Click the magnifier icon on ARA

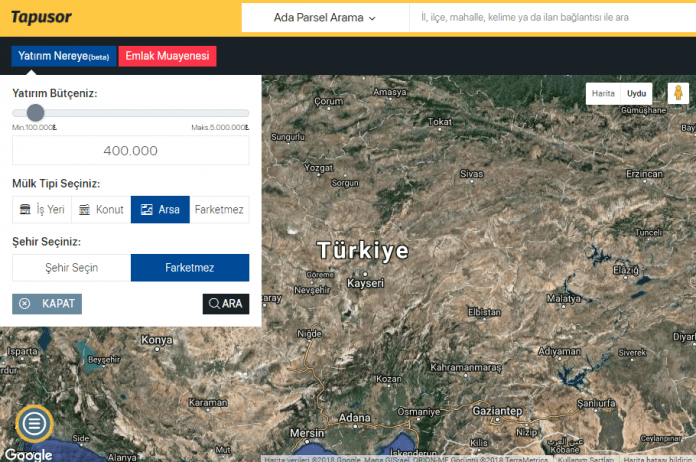(214, 304)
